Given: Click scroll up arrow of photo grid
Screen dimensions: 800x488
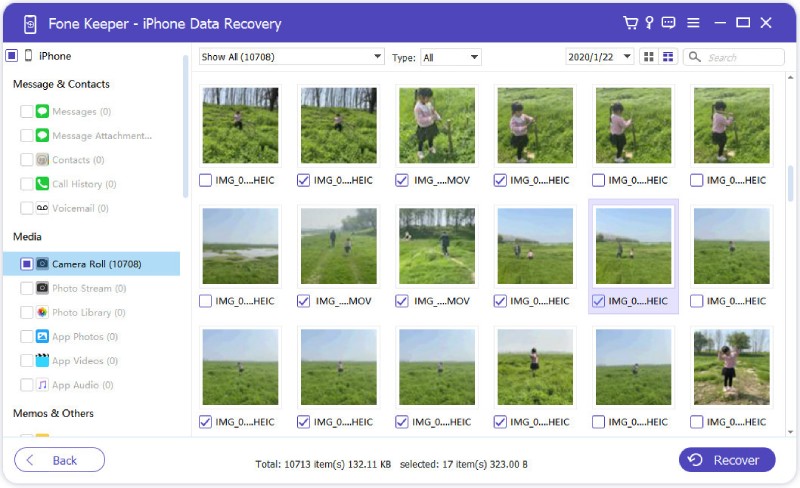Looking at the screenshot, I should click(790, 78).
